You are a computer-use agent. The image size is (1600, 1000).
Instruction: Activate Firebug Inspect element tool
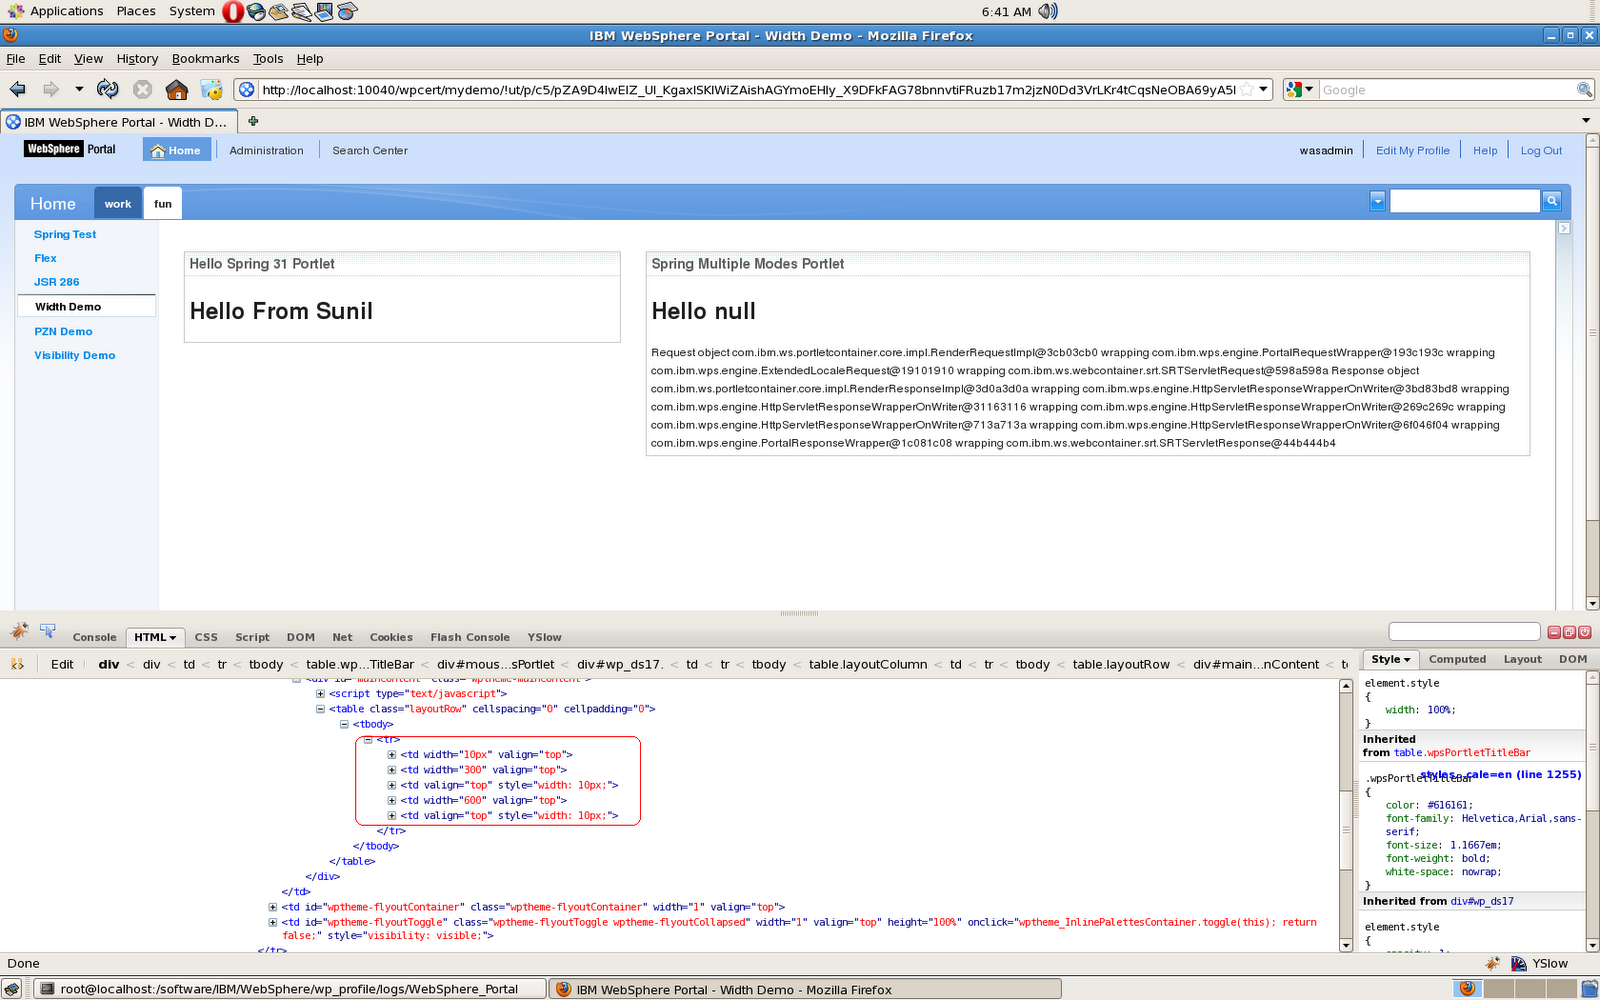(x=47, y=630)
